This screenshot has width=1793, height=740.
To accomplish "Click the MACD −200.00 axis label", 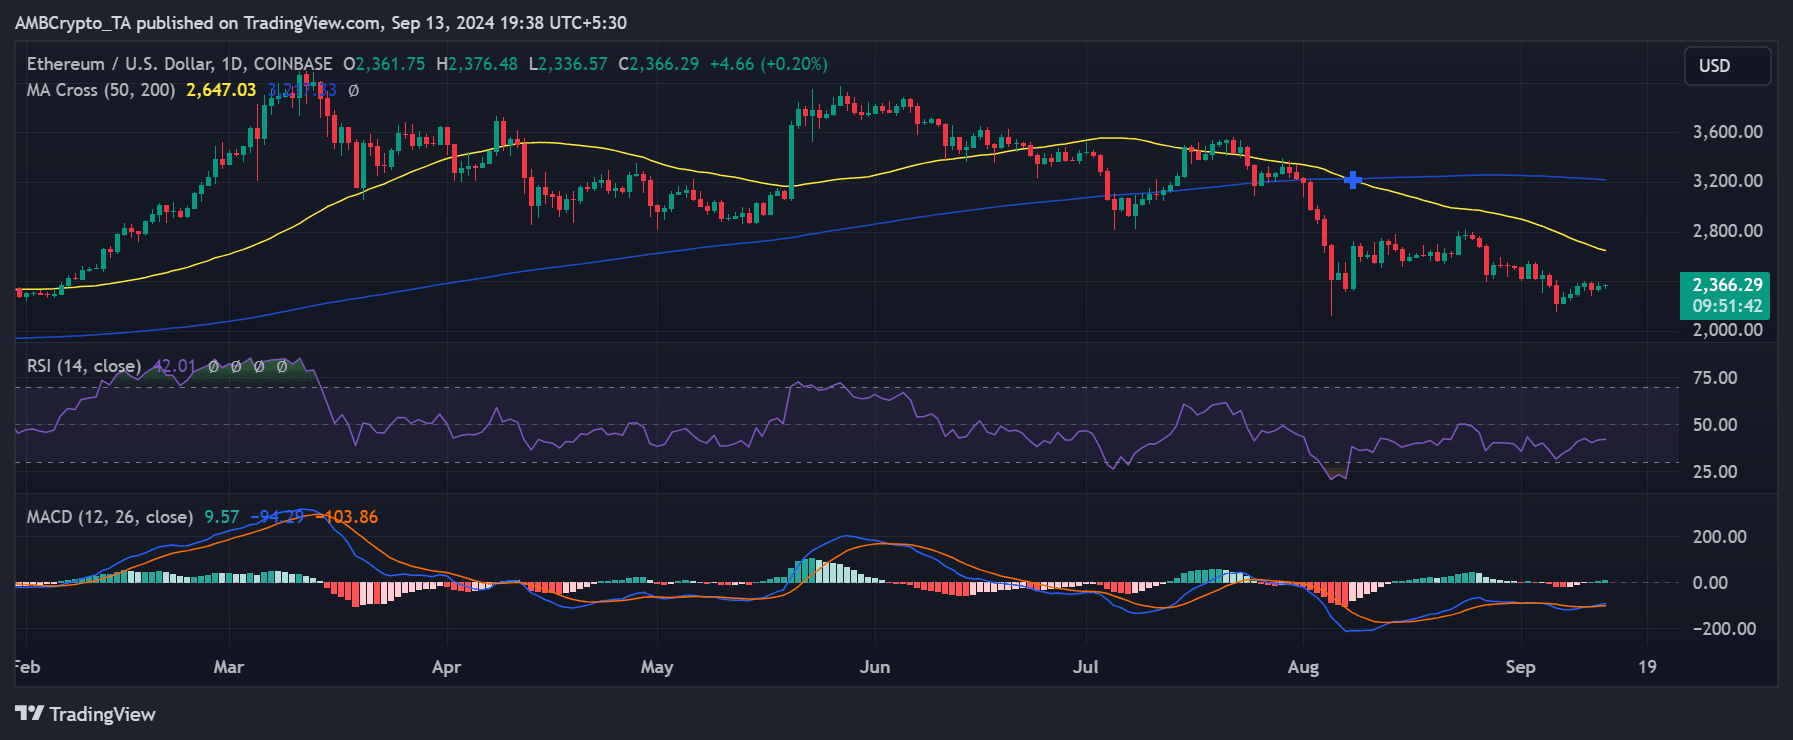I will click(1724, 629).
